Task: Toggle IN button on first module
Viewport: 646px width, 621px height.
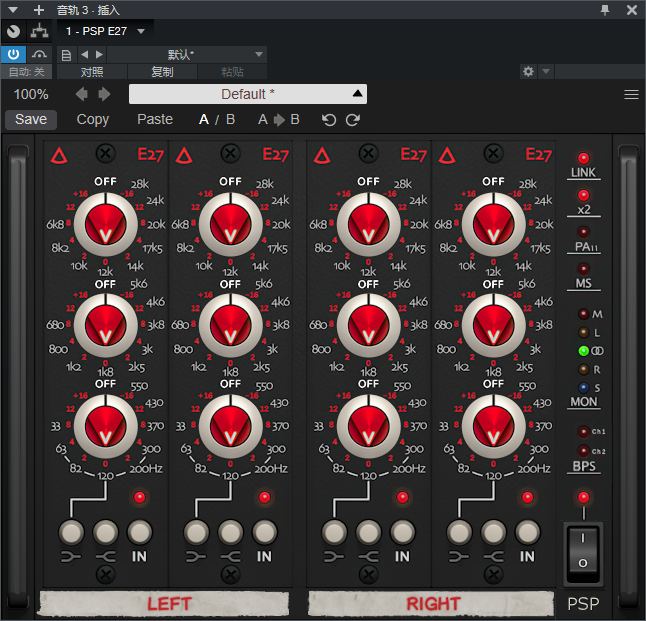Action: (140, 532)
